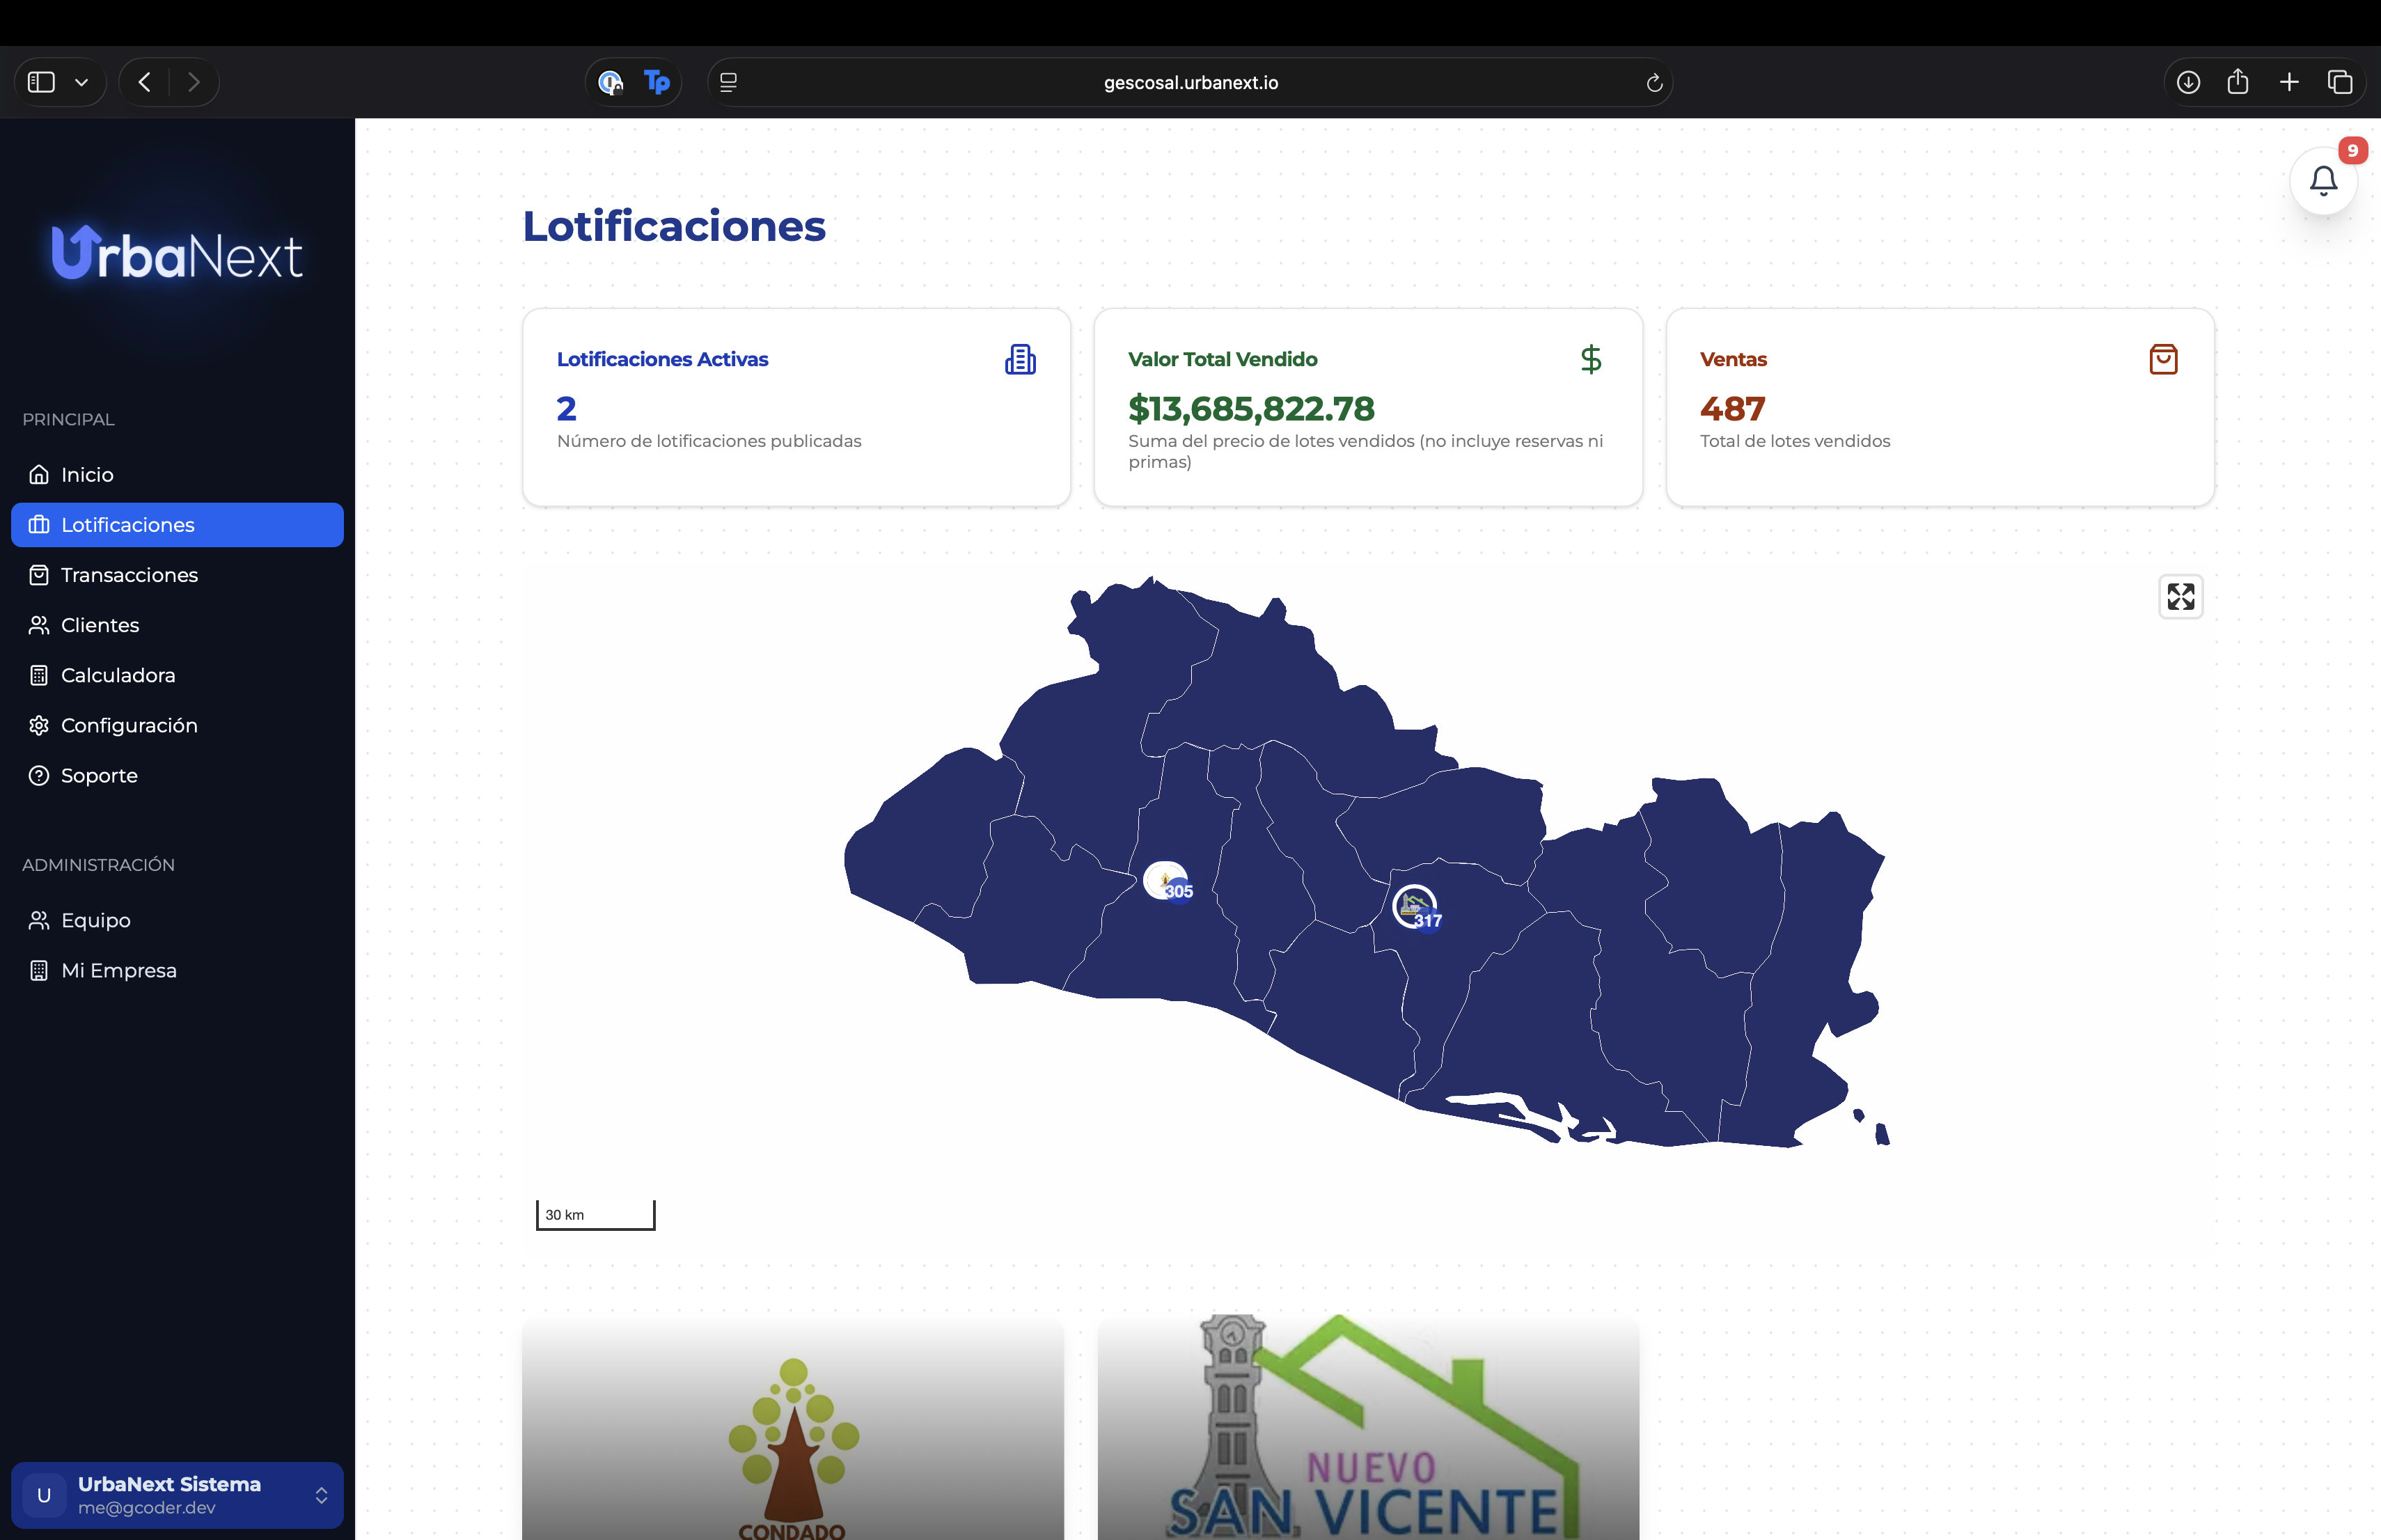Open Transacciones from the sidebar
The width and height of the screenshot is (2381, 1540).
click(178, 575)
